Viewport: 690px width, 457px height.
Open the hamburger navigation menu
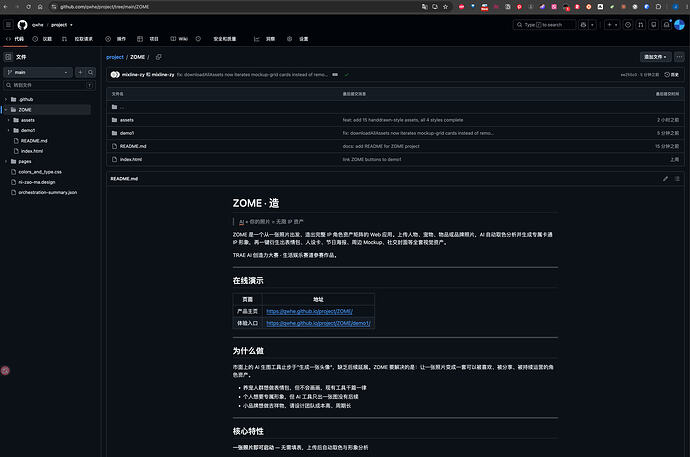8,25
